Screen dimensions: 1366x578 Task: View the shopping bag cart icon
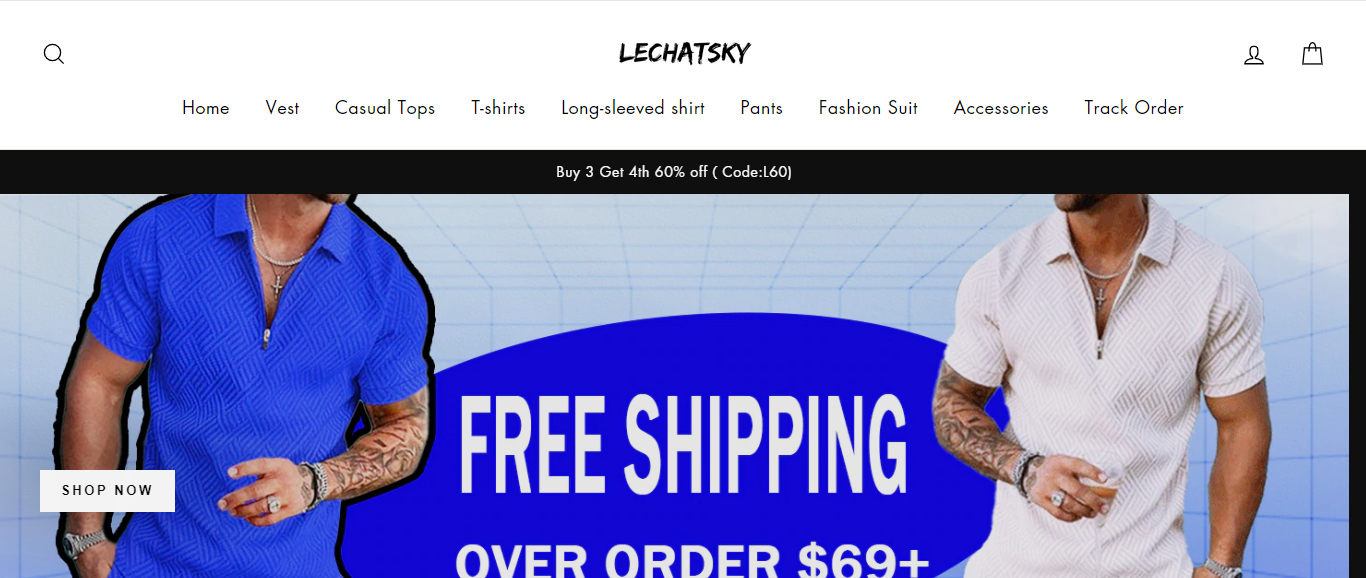[x=1312, y=54]
